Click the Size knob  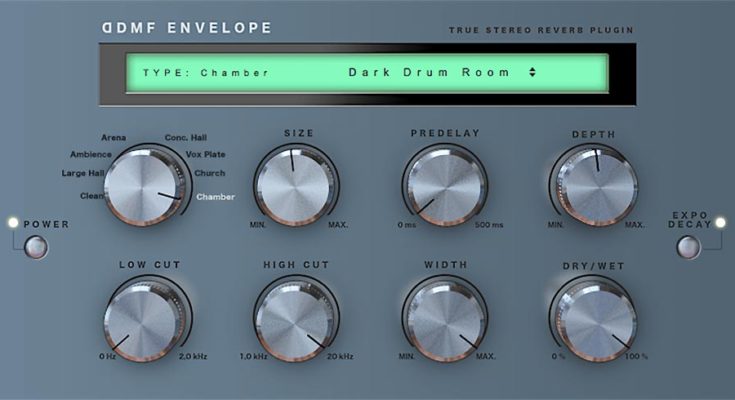coord(296,187)
